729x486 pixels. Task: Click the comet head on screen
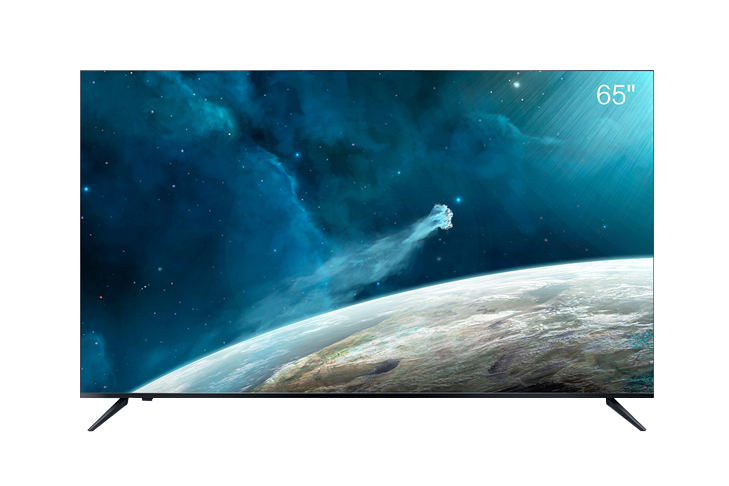(442, 217)
